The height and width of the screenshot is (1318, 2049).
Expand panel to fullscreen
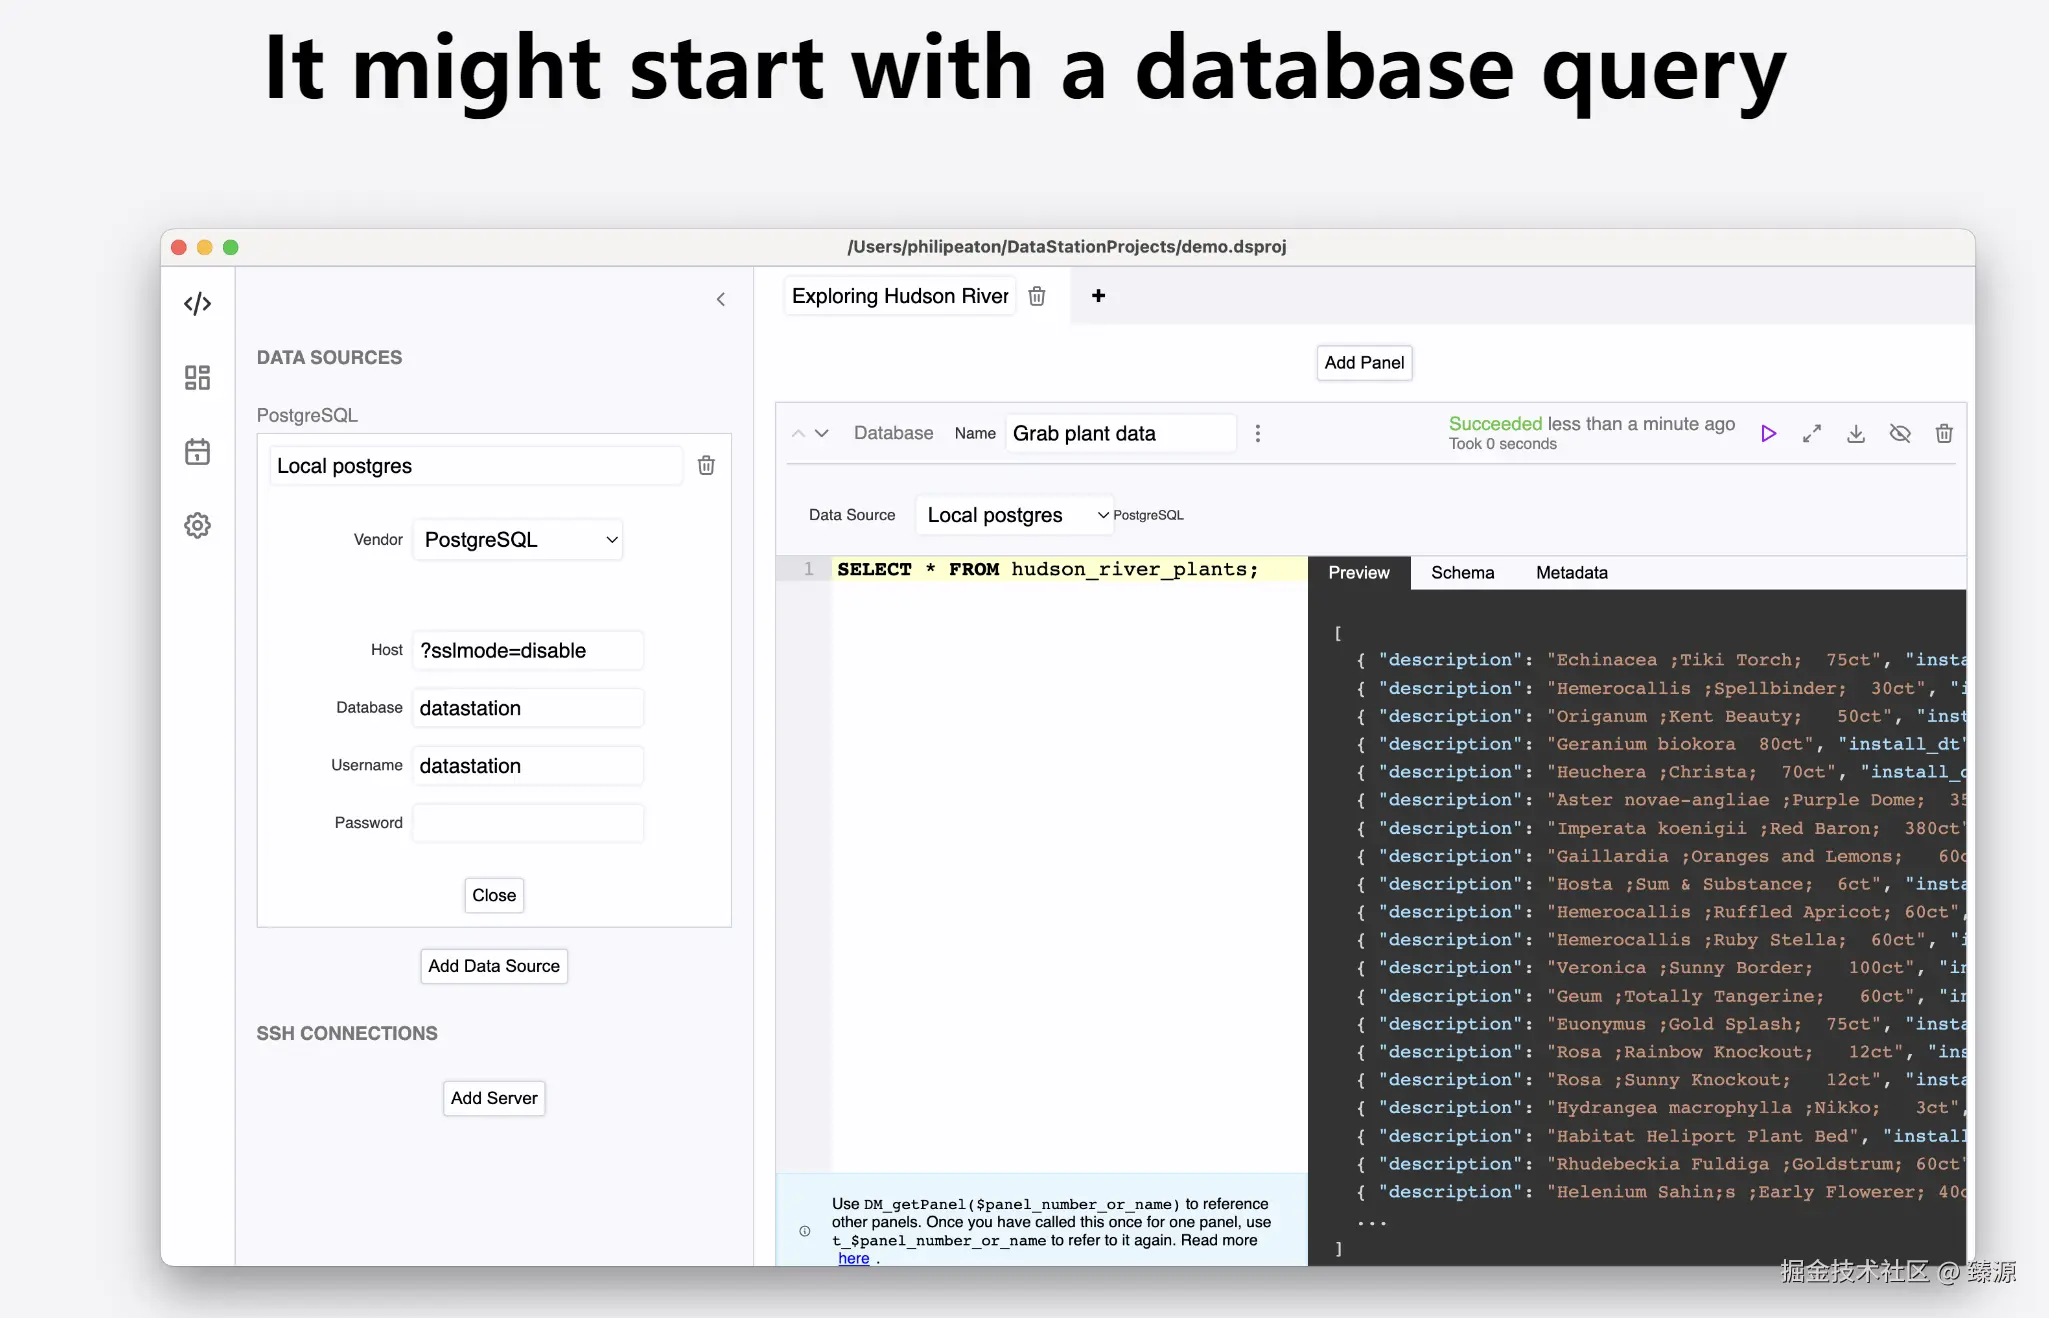click(x=1812, y=434)
